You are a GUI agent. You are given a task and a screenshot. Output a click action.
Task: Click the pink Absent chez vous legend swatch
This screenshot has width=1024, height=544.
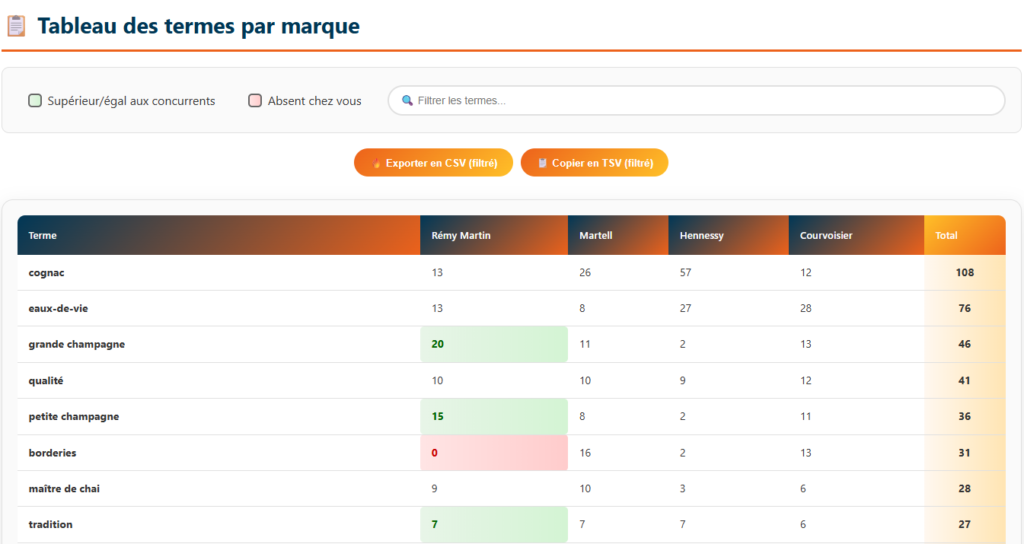point(255,101)
